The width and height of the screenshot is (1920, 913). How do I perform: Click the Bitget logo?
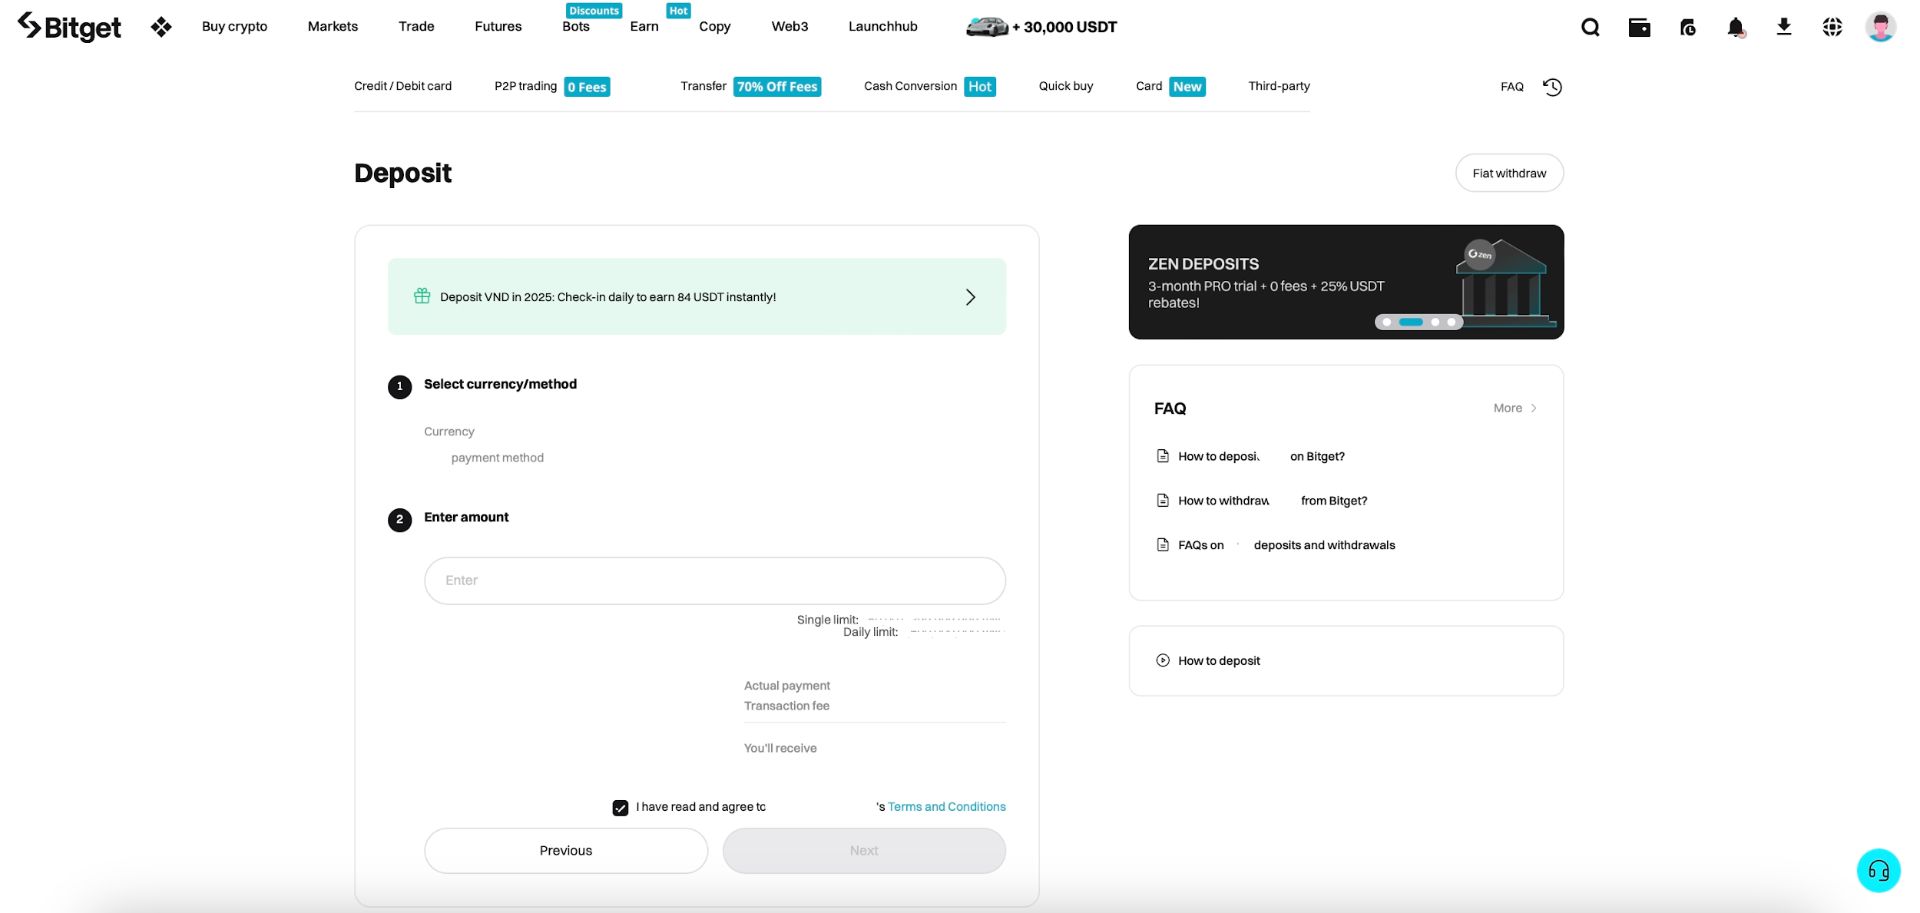click(69, 27)
